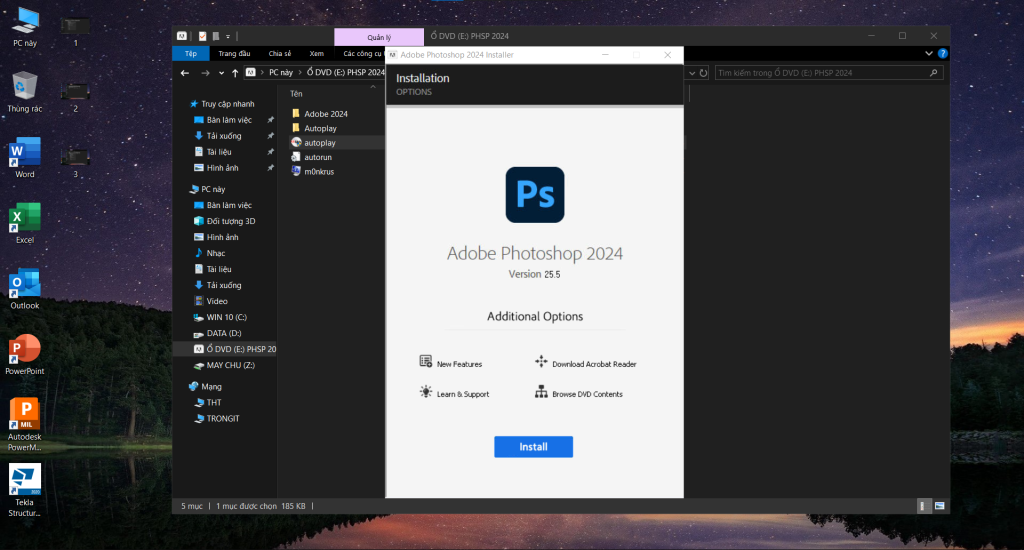Open PC này desktop icon
Image resolution: width=1024 pixels, height=550 pixels.
click(25, 27)
